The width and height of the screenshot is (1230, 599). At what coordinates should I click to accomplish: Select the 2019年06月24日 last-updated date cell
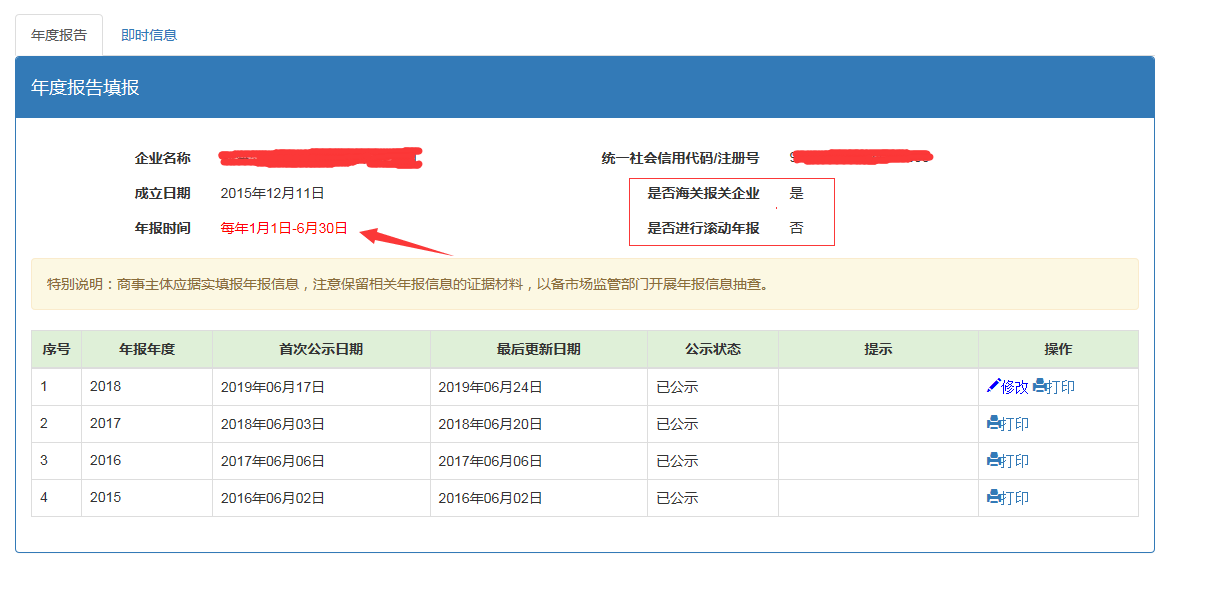tap(490, 387)
